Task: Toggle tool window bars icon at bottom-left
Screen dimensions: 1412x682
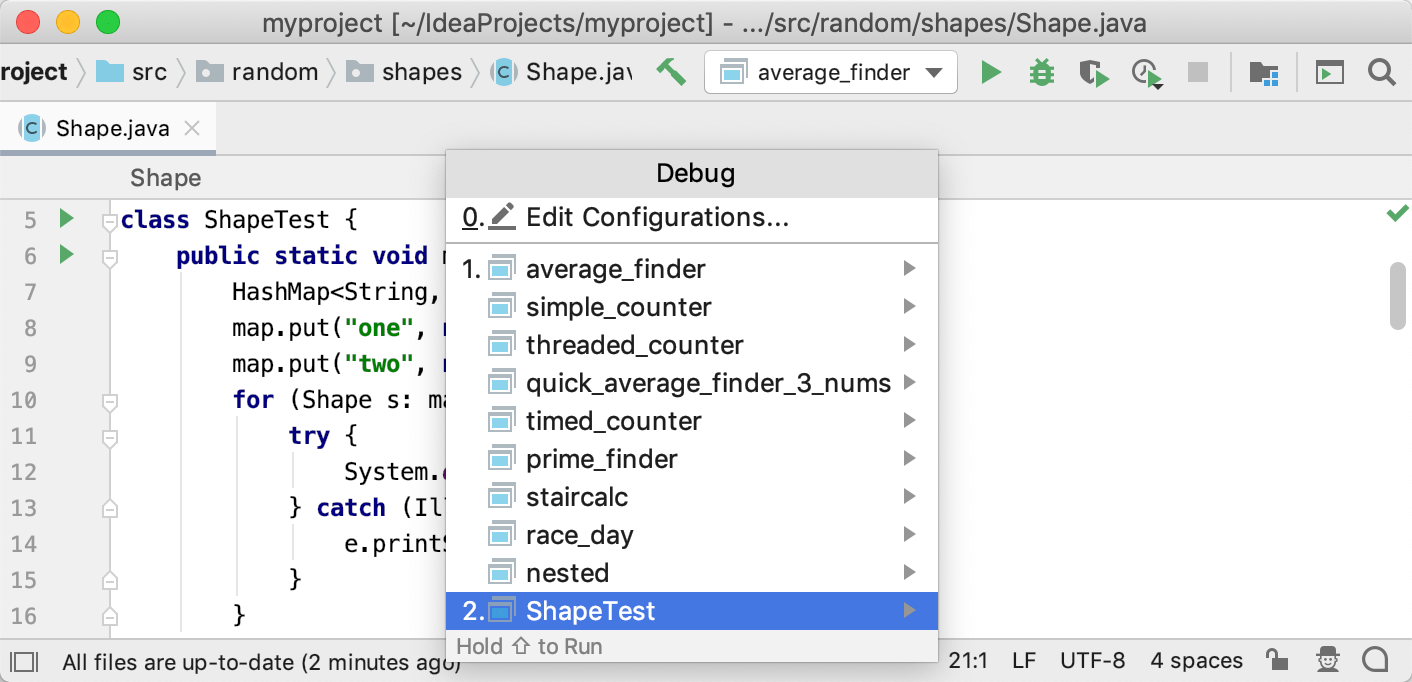Action: tap(24, 661)
